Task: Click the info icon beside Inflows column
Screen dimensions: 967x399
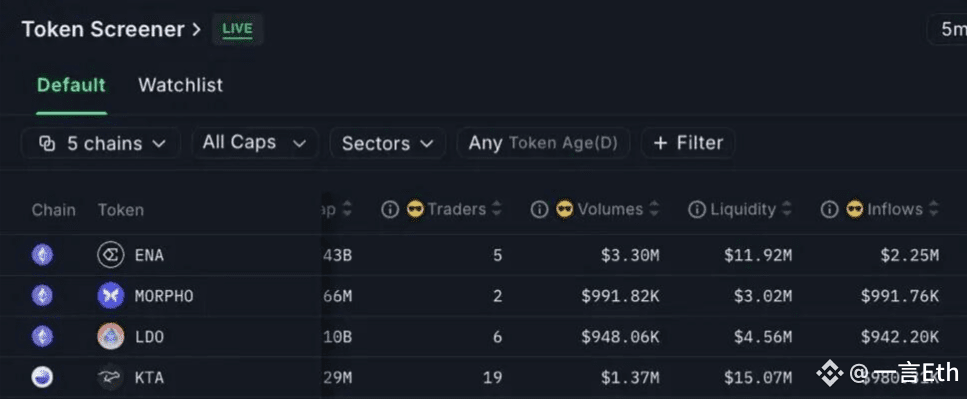Action: [x=829, y=210]
